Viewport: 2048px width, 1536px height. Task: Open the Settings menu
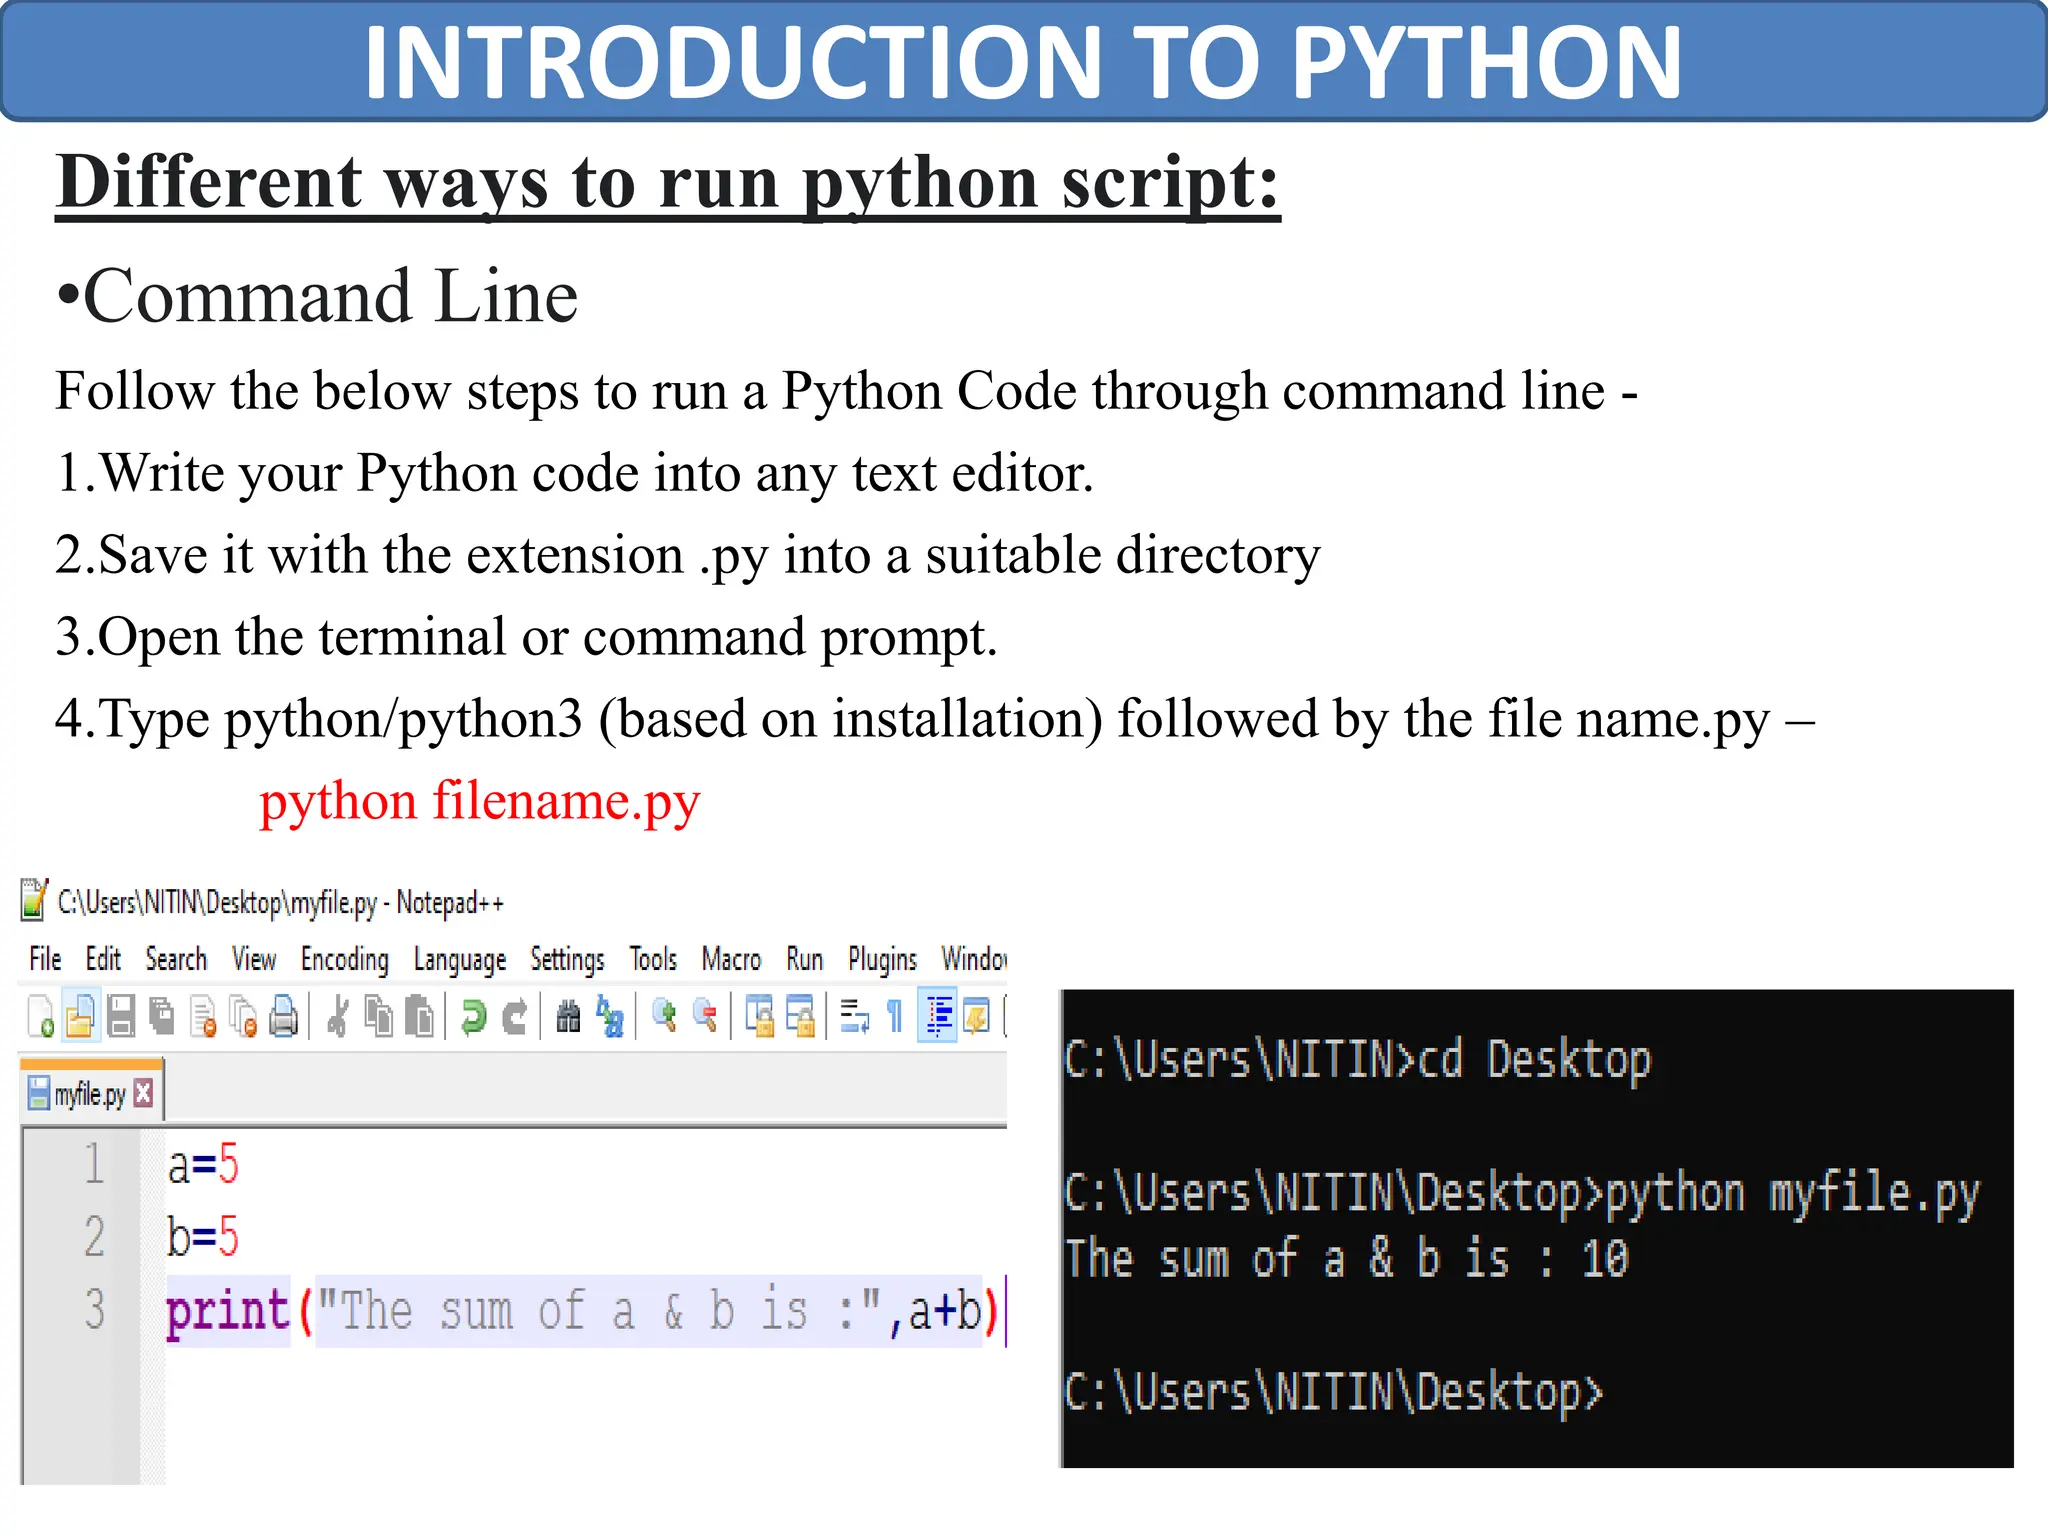pos(567,961)
